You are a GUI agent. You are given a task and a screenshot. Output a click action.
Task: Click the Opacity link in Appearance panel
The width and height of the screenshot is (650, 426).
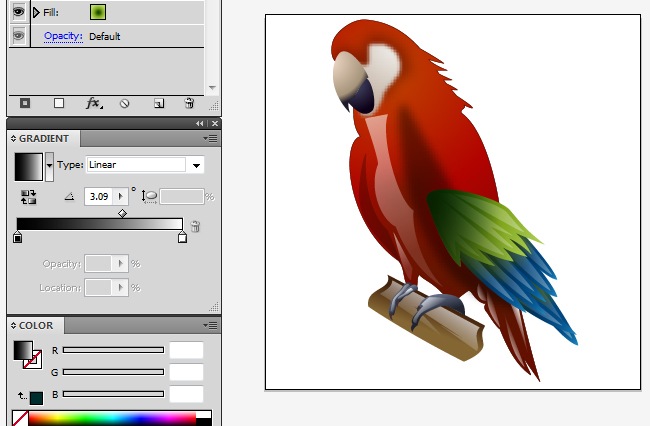click(x=63, y=36)
